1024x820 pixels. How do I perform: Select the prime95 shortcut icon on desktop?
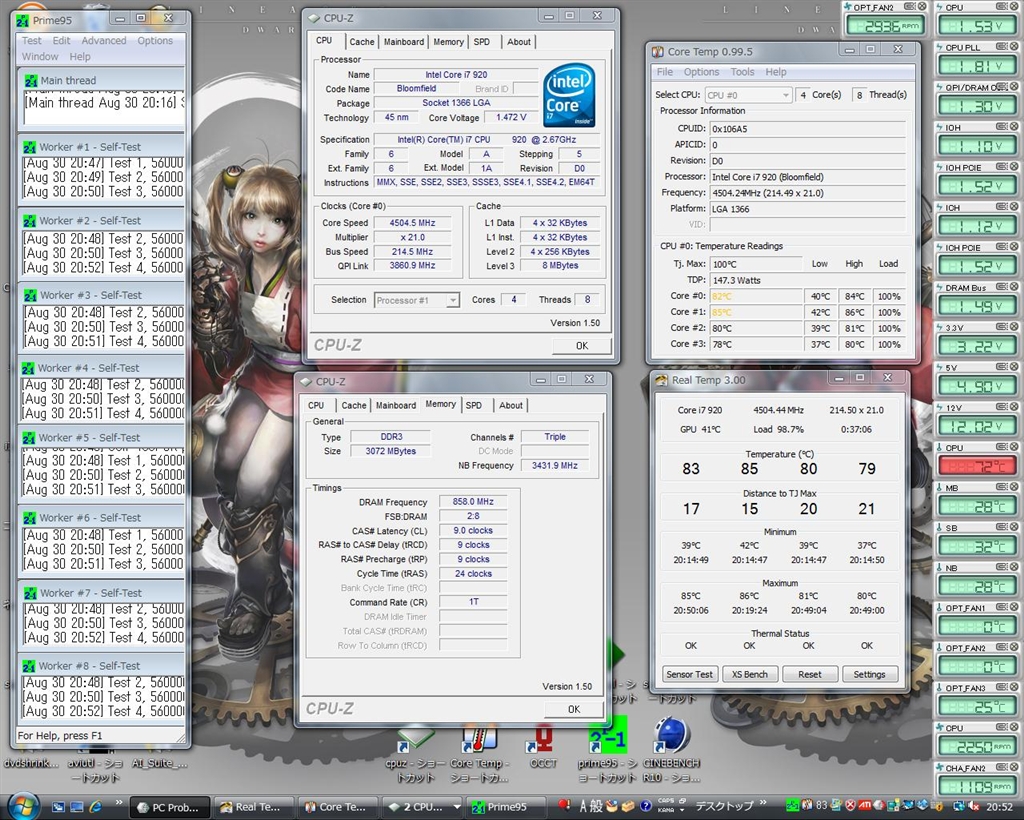[x=607, y=740]
